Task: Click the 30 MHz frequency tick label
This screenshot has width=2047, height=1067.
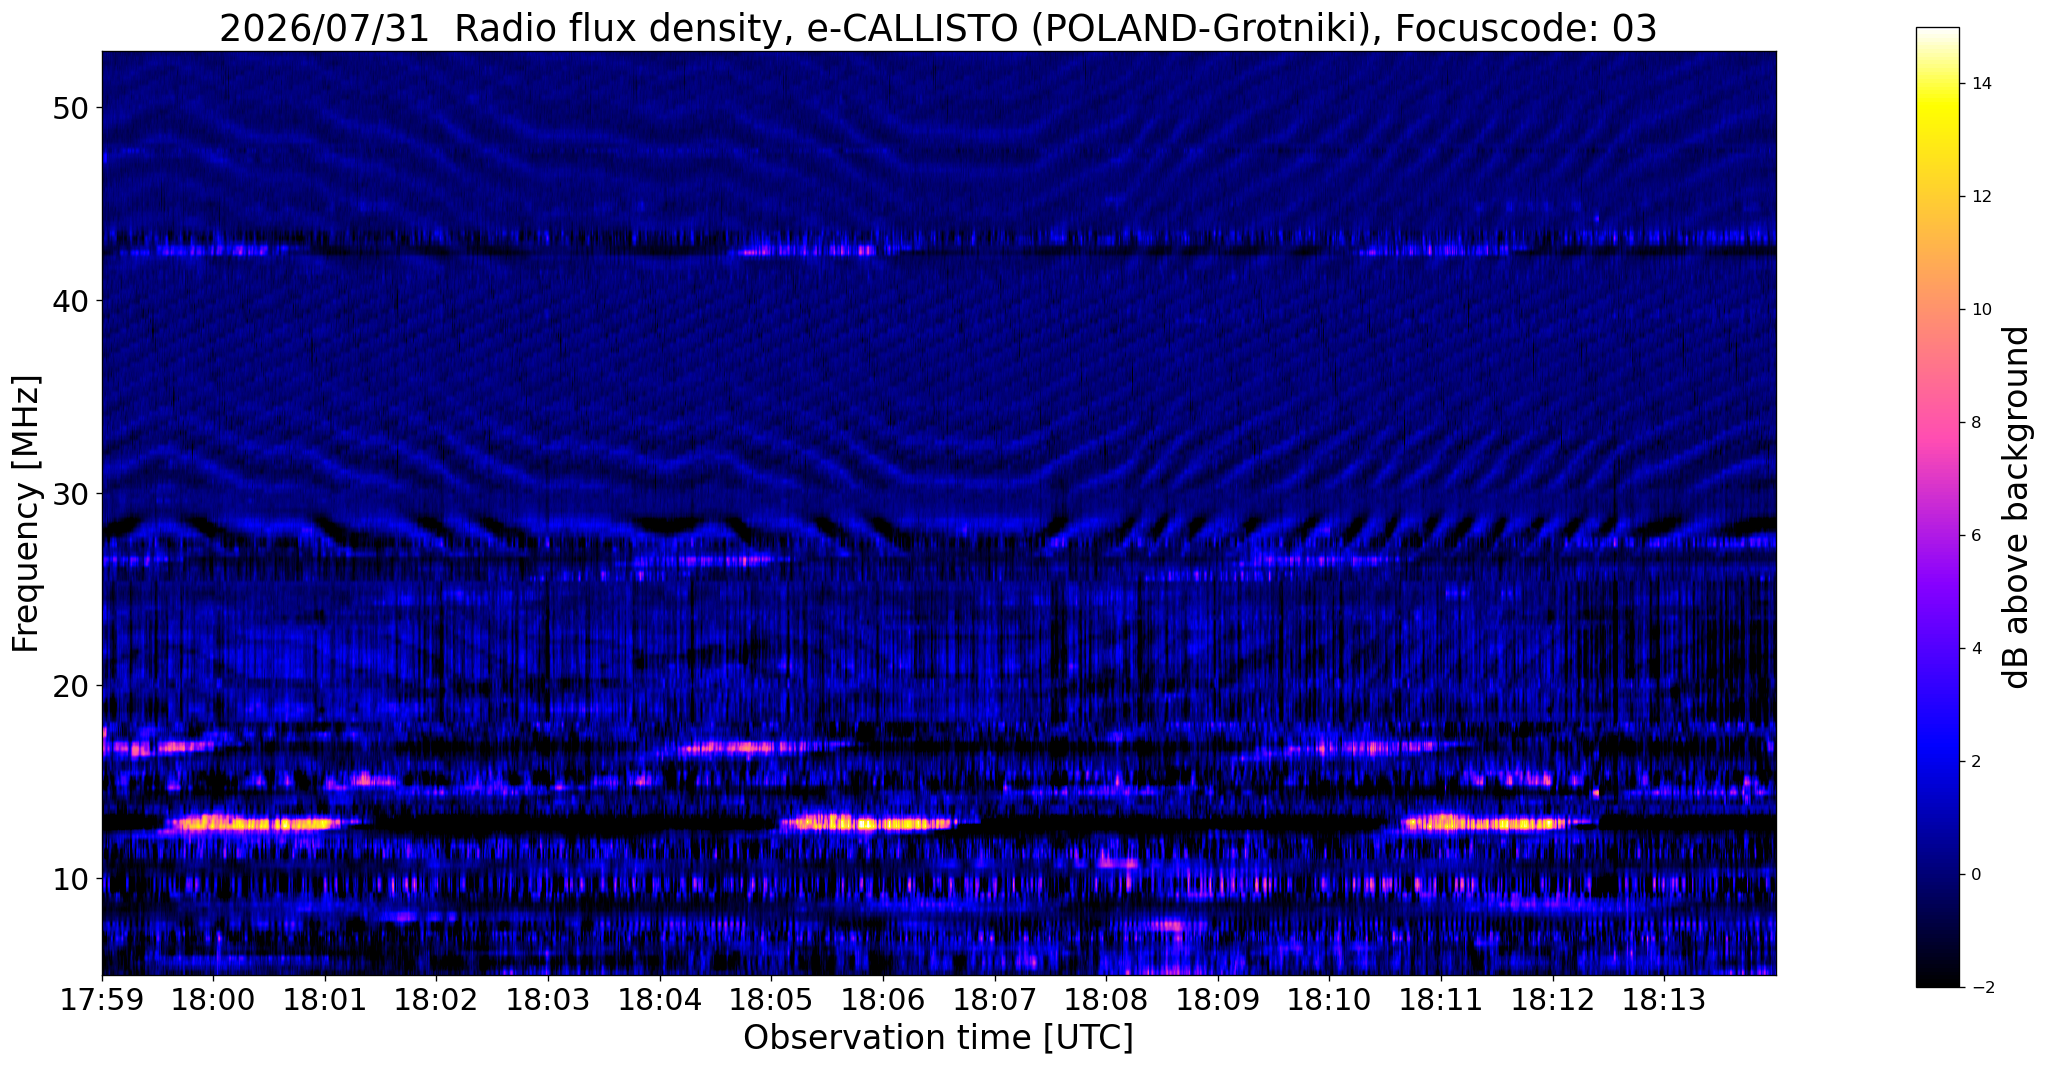Action: point(71,494)
